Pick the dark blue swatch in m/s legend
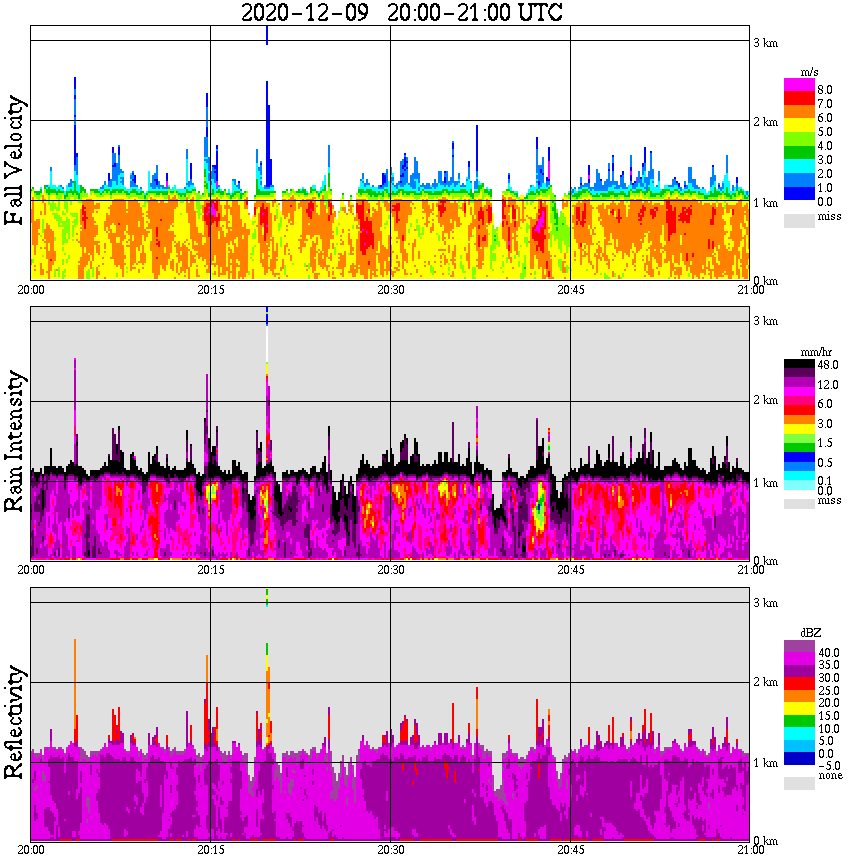 [799, 194]
